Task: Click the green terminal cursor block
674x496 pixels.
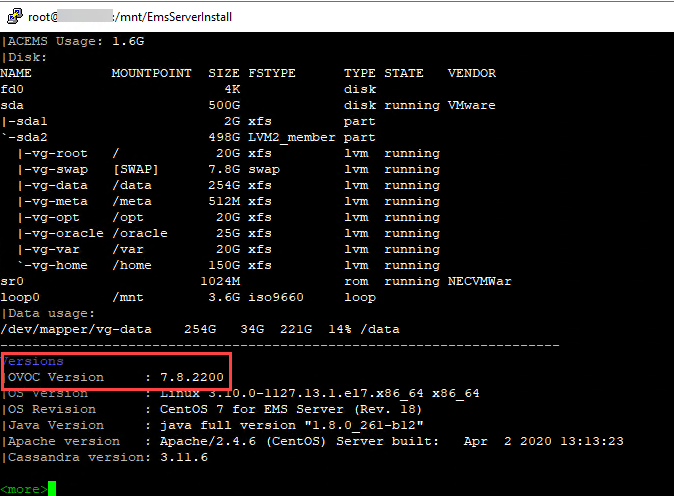Action: click(52, 489)
